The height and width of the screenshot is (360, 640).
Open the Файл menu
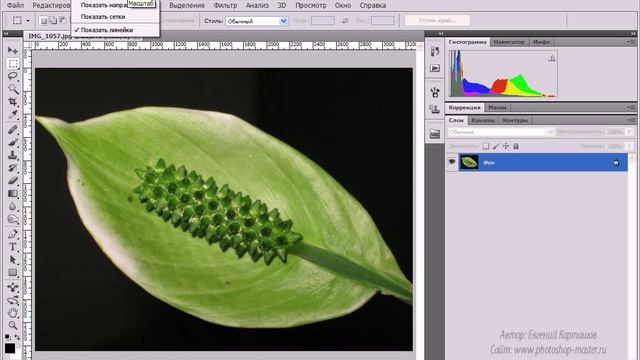[16, 5]
